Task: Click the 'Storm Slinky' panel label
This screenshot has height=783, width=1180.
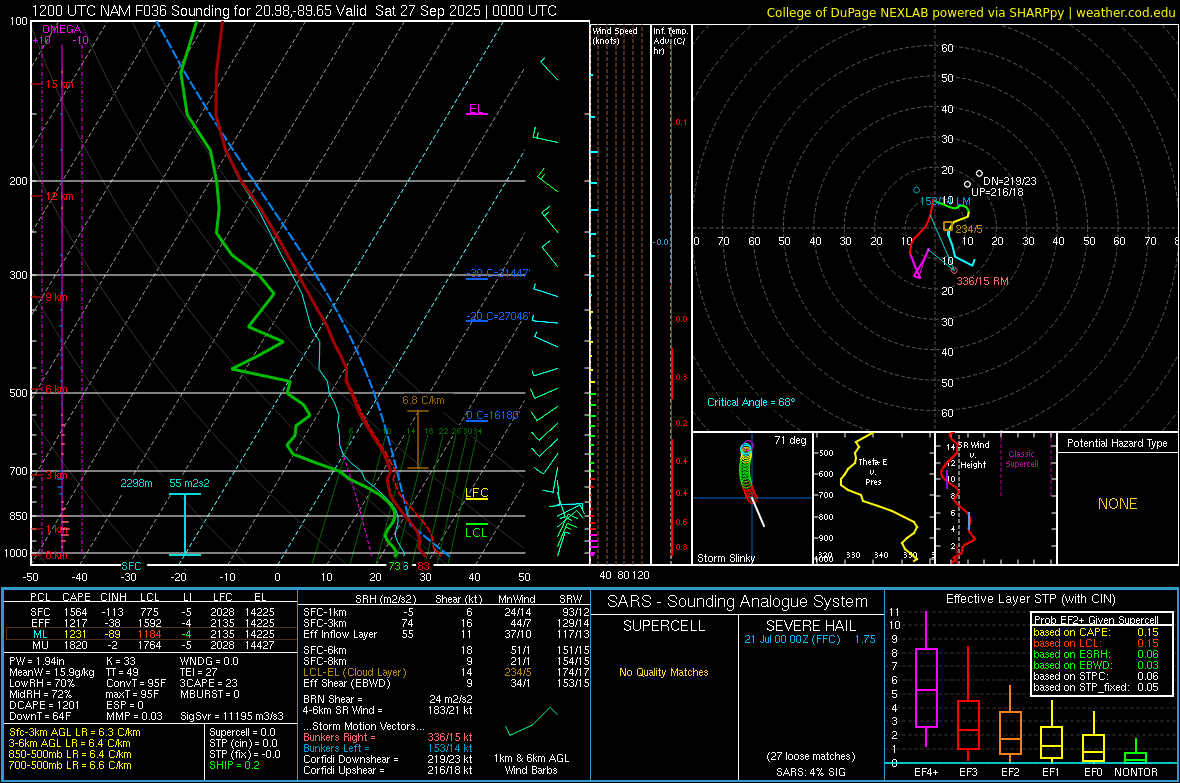Action: click(725, 558)
